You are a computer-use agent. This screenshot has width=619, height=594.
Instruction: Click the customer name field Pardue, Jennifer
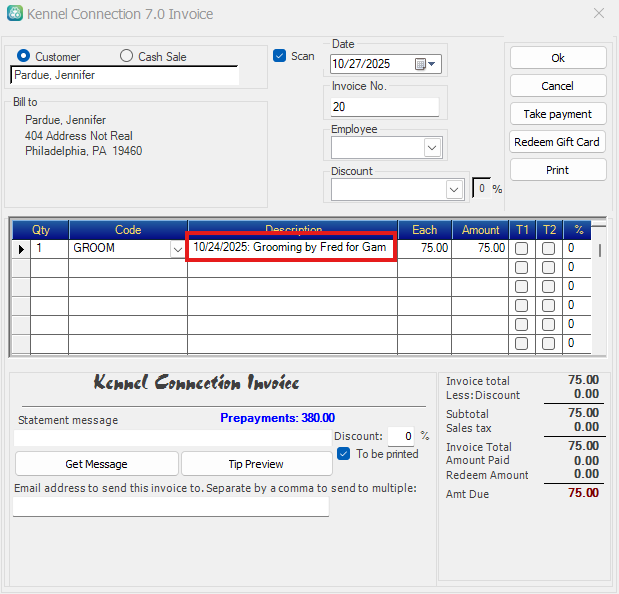click(124, 75)
